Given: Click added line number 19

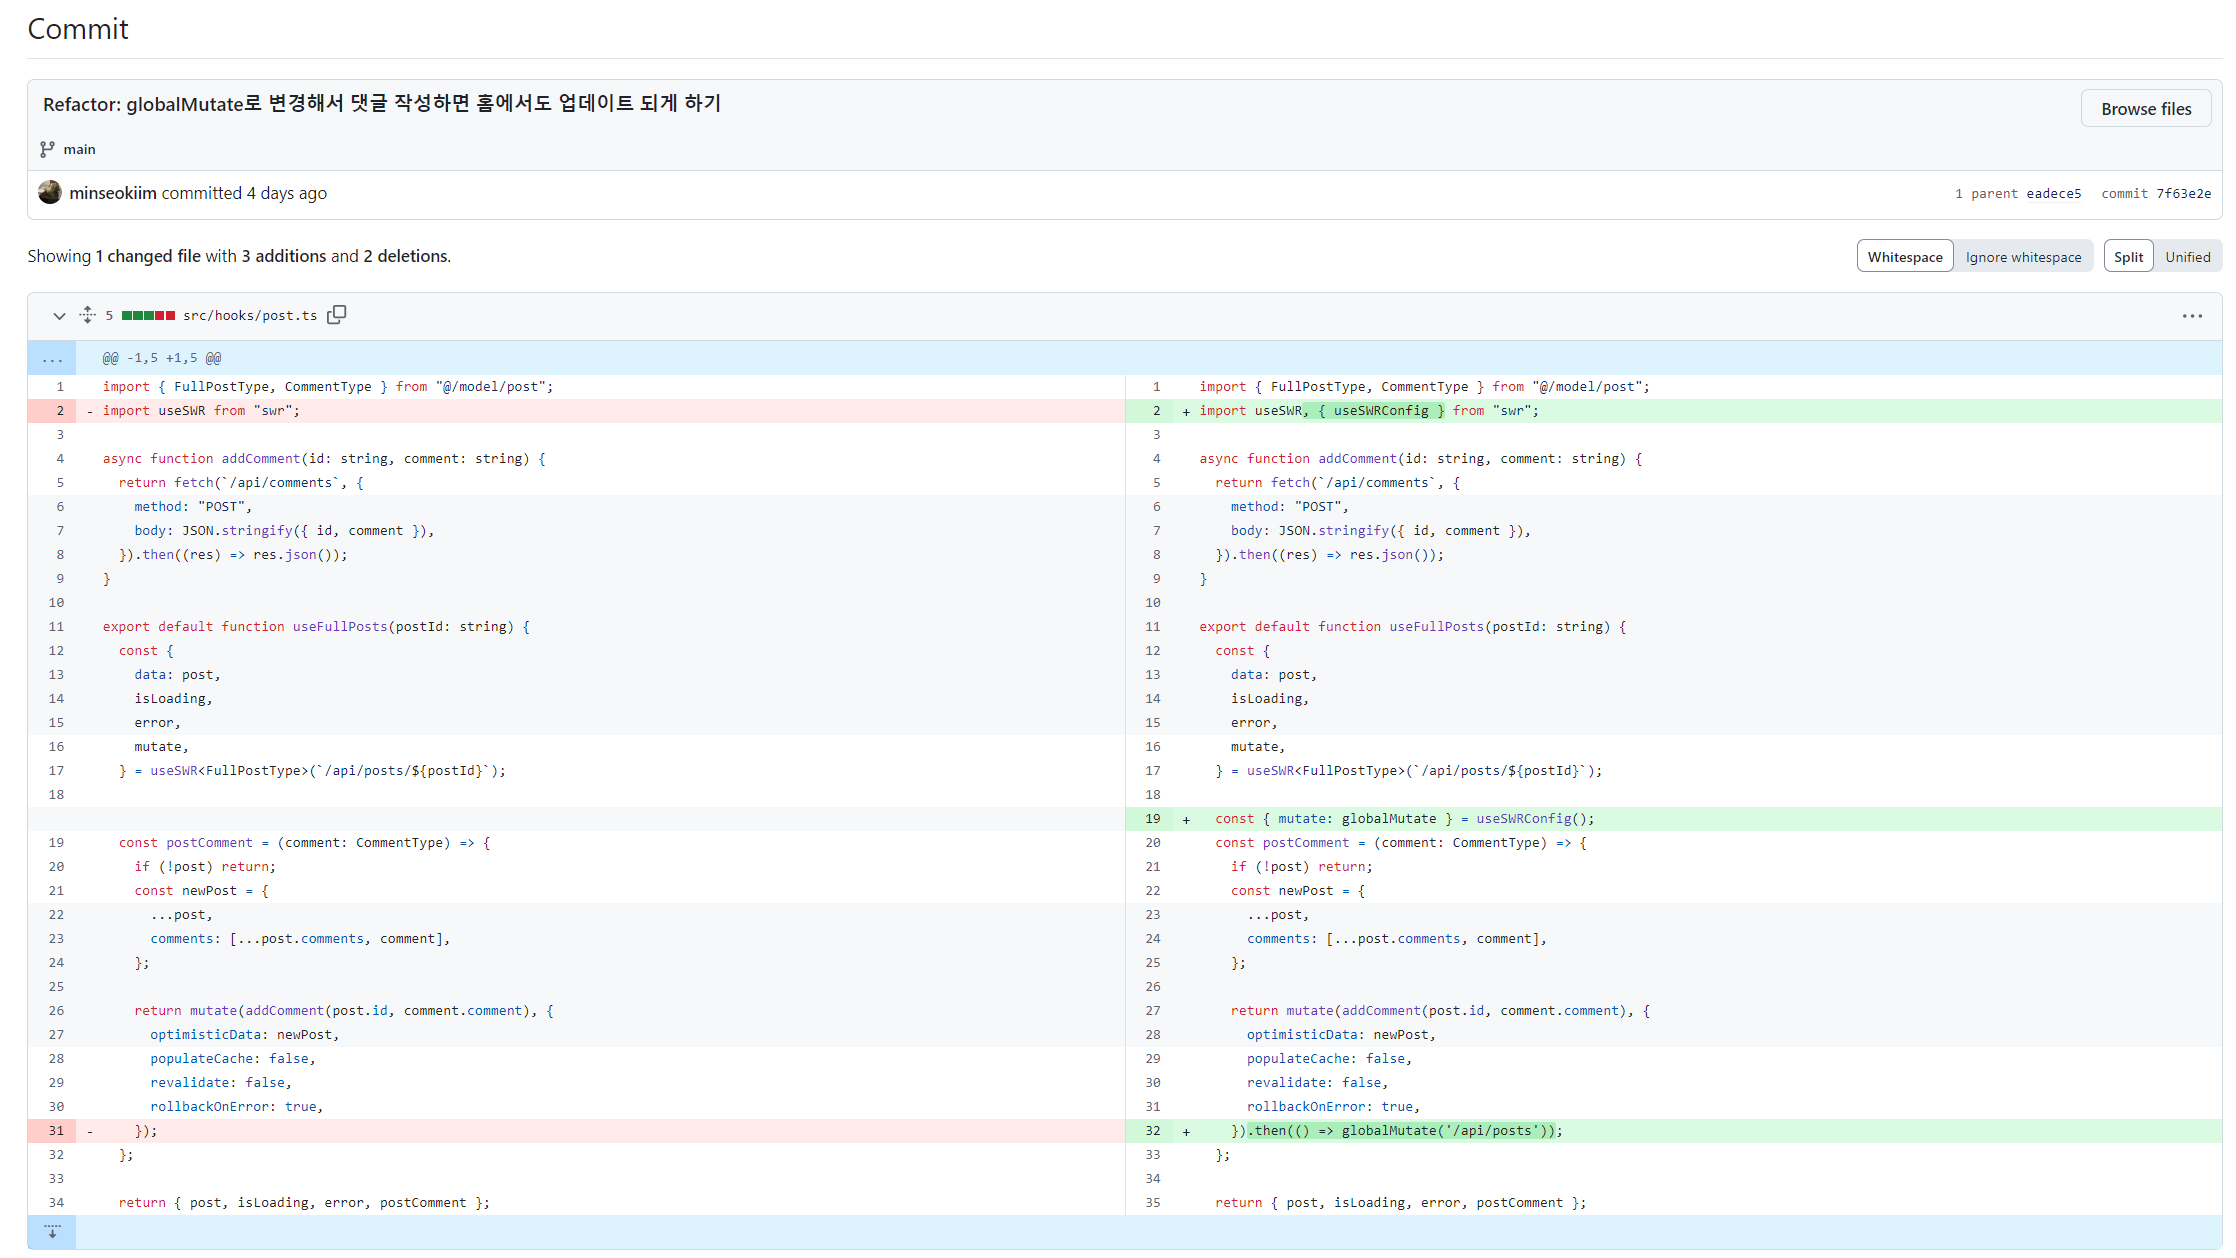Looking at the screenshot, I should coord(1152,819).
